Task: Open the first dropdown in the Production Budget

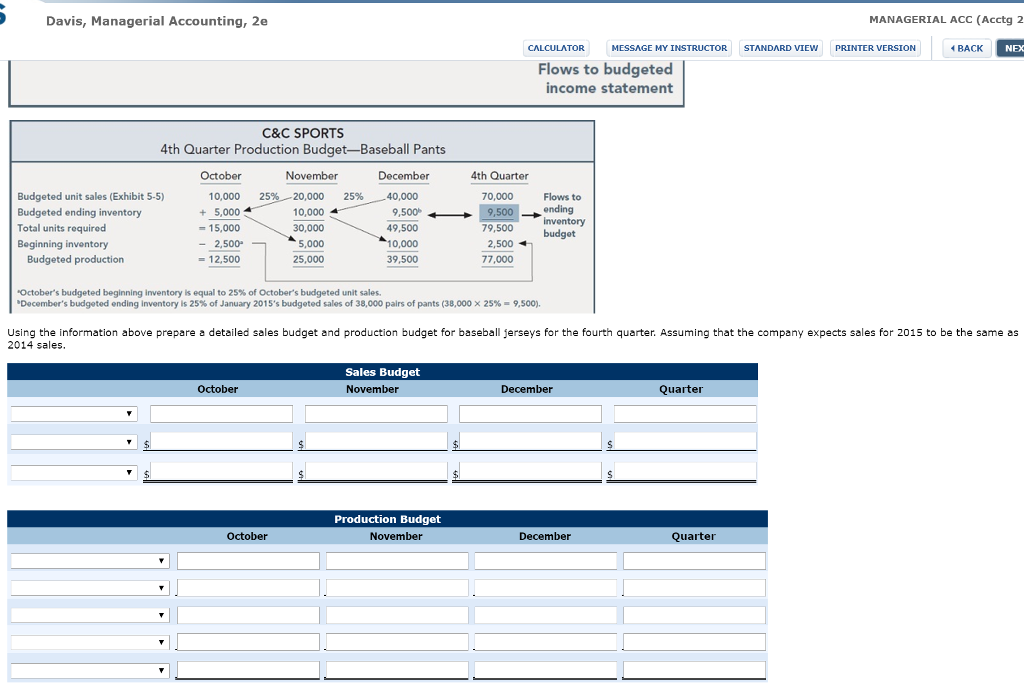Action: [x=88, y=560]
